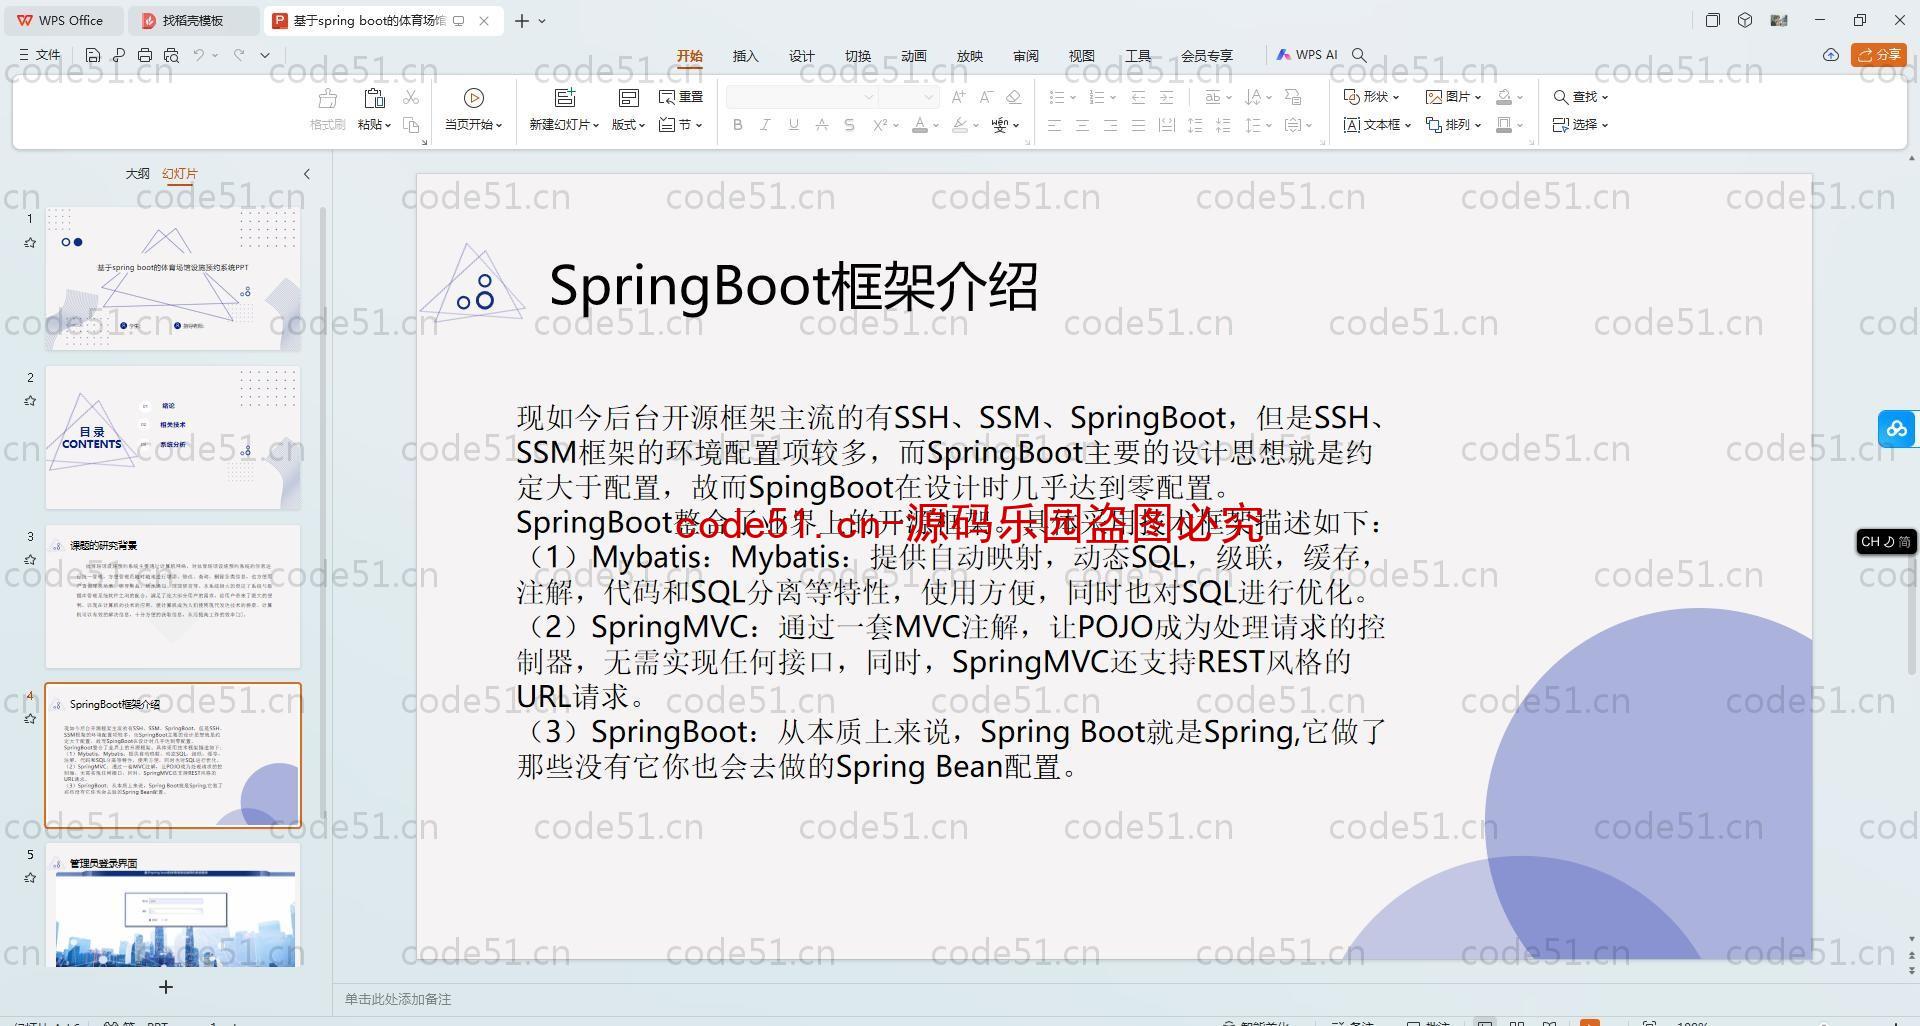The image size is (1920, 1026).
Task: Switch to Outline (大纲) pane view
Action: [x=138, y=174]
